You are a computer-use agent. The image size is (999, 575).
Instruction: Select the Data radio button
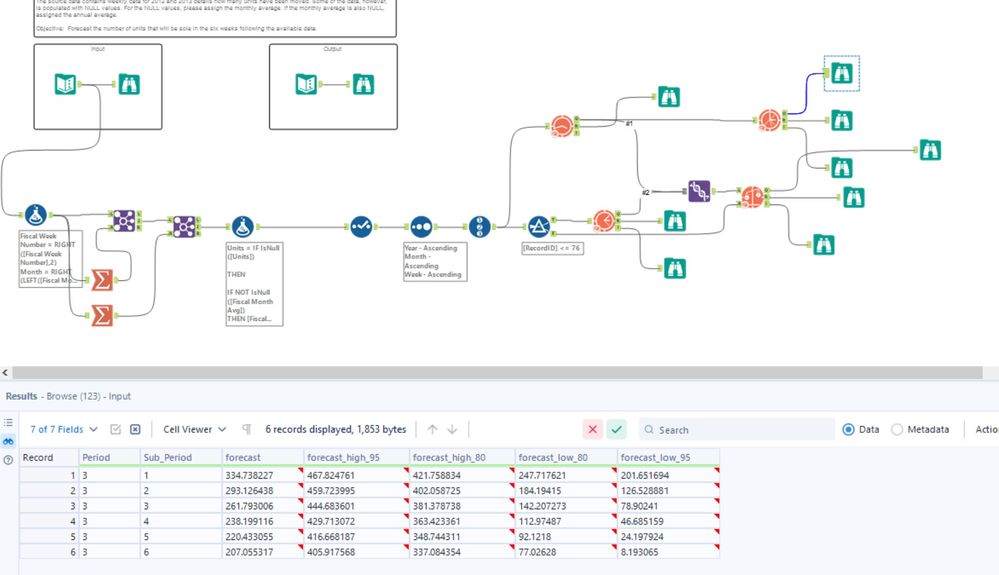(x=848, y=430)
